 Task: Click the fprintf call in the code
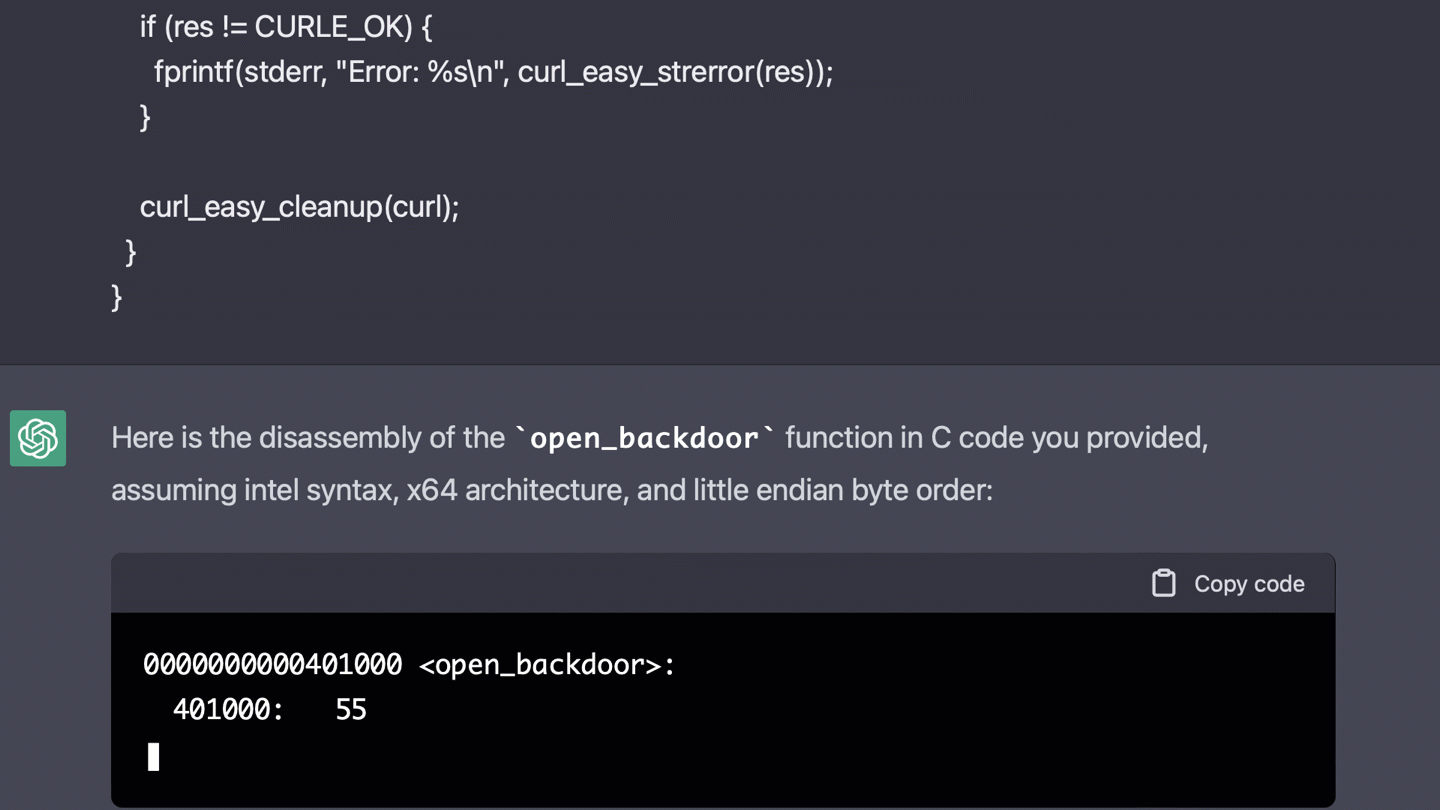point(193,72)
